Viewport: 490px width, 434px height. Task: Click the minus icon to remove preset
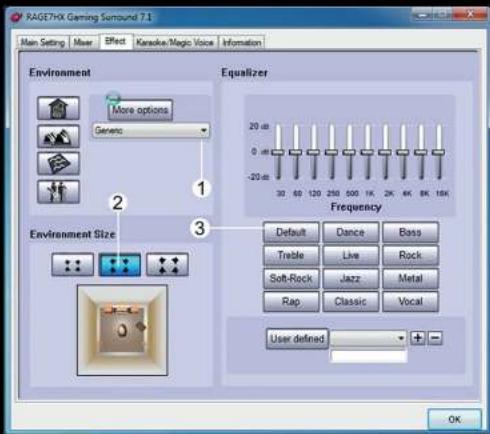coord(435,338)
